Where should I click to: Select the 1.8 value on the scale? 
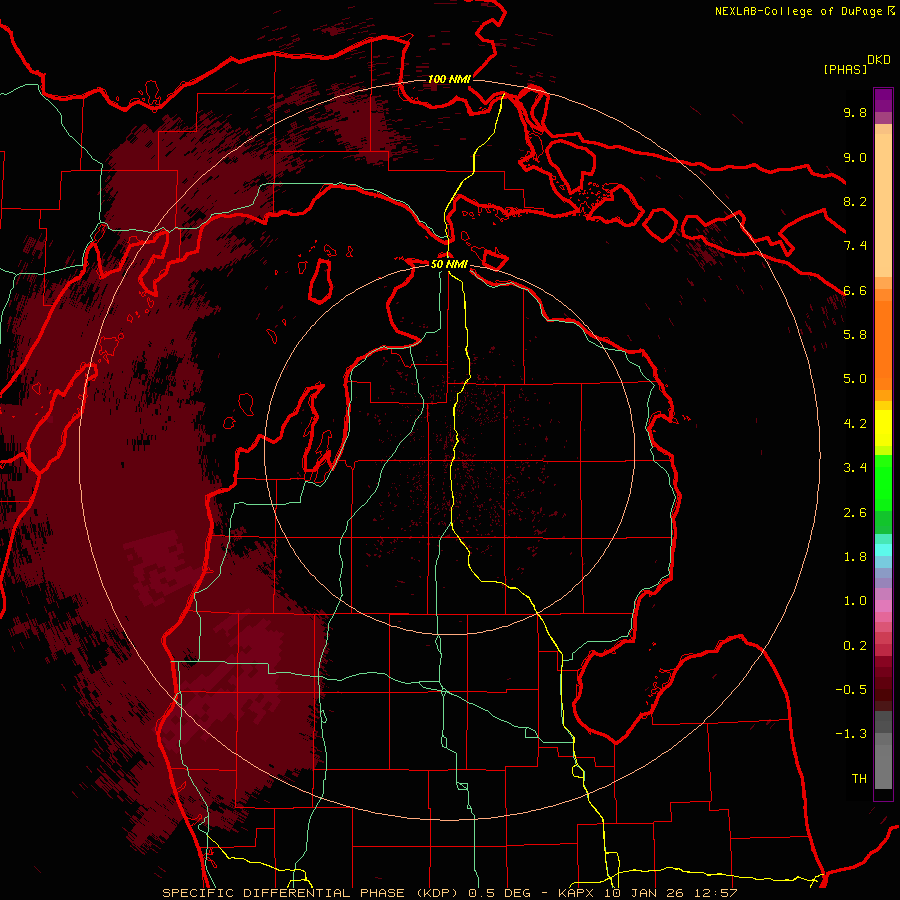click(855, 557)
